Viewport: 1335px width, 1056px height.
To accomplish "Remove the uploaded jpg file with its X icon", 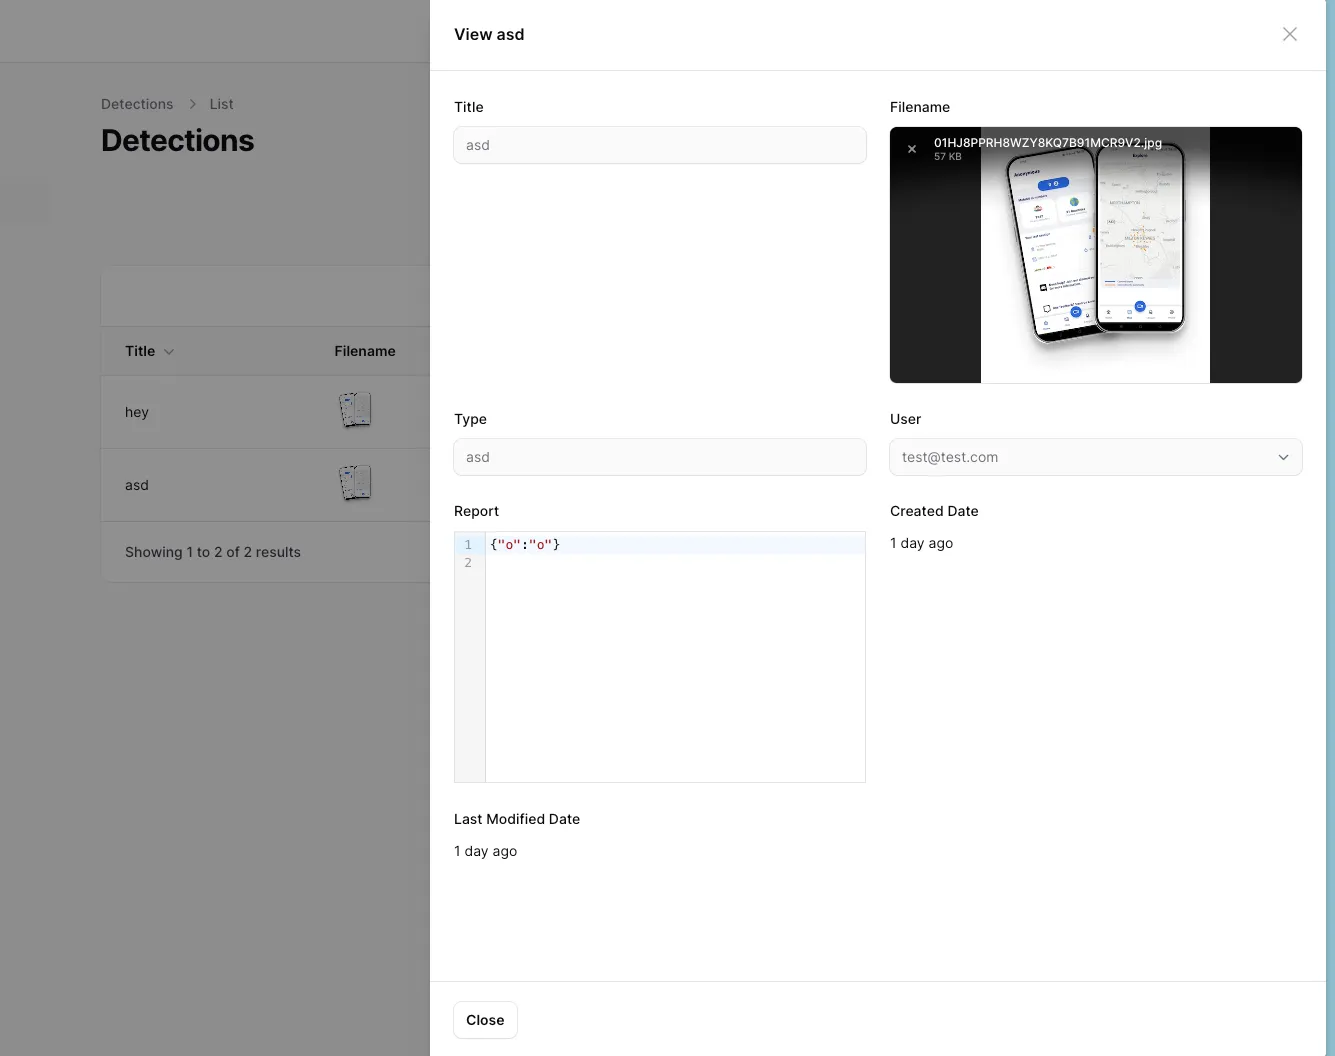I will click(912, 149).
